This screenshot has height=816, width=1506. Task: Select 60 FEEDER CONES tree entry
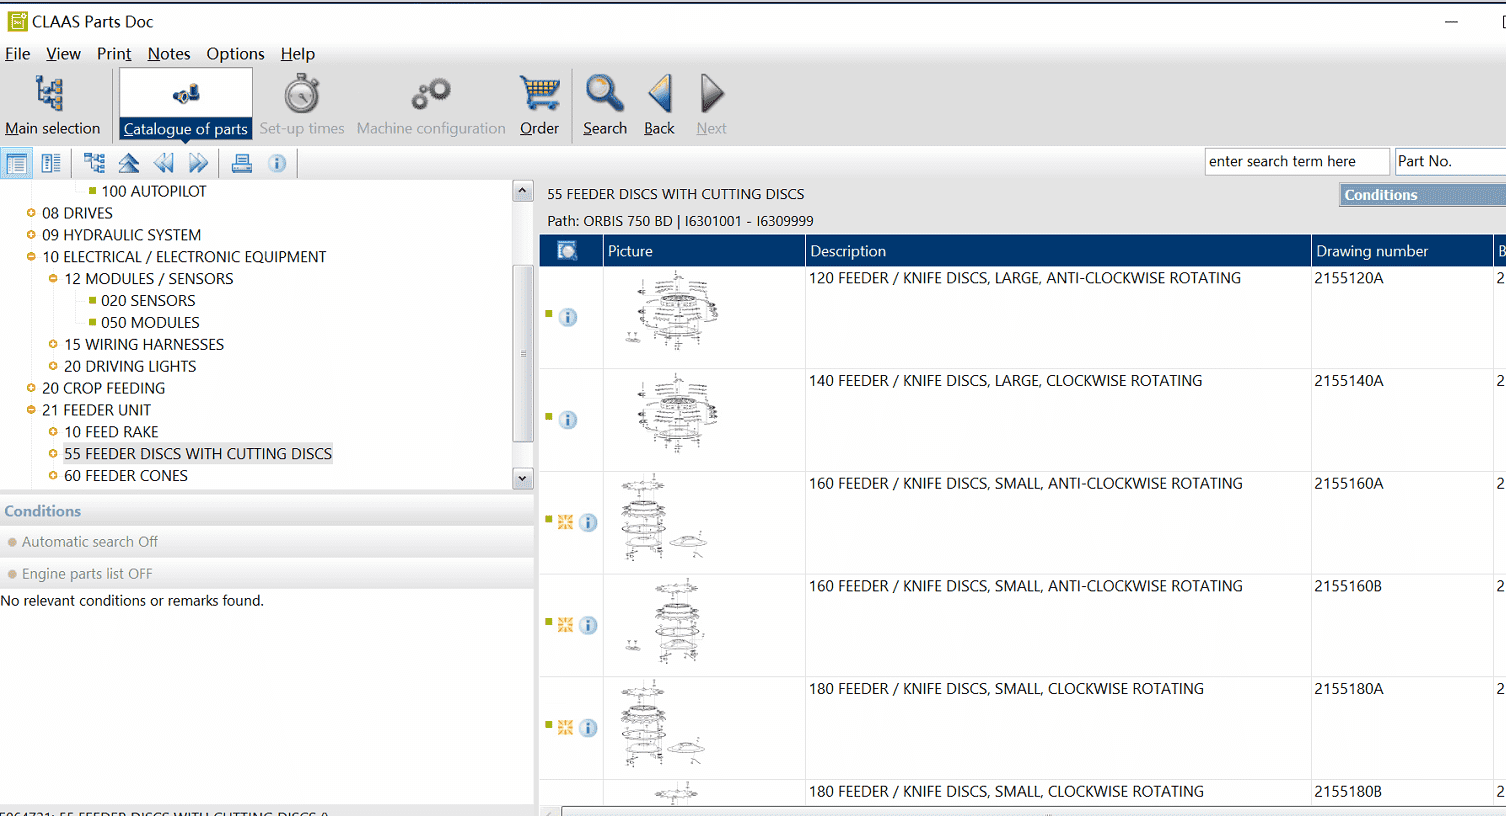coord(126,476)
